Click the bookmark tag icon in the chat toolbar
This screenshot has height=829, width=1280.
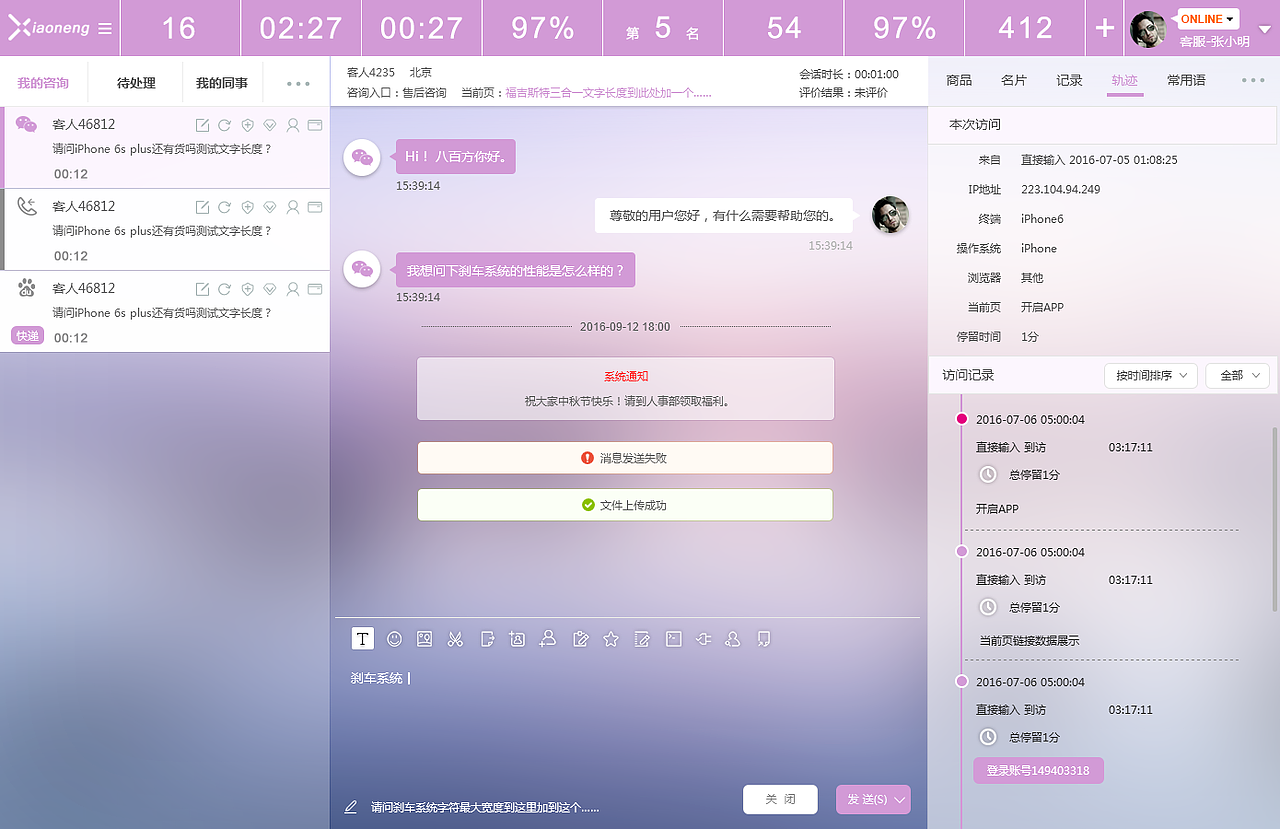tap(764, 639)
